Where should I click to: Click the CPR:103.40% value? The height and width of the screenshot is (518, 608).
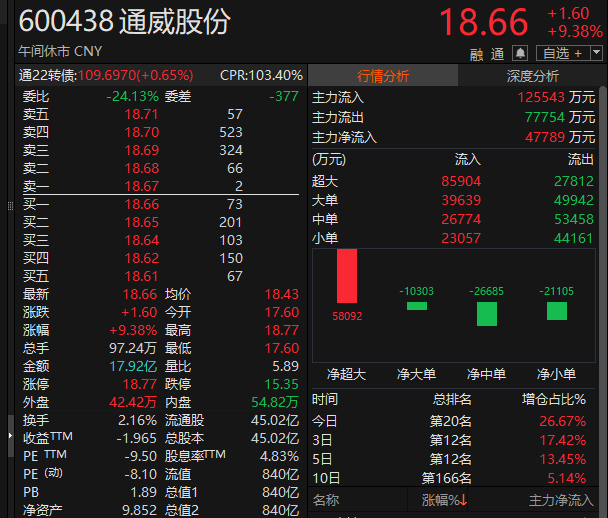[261, 75]
